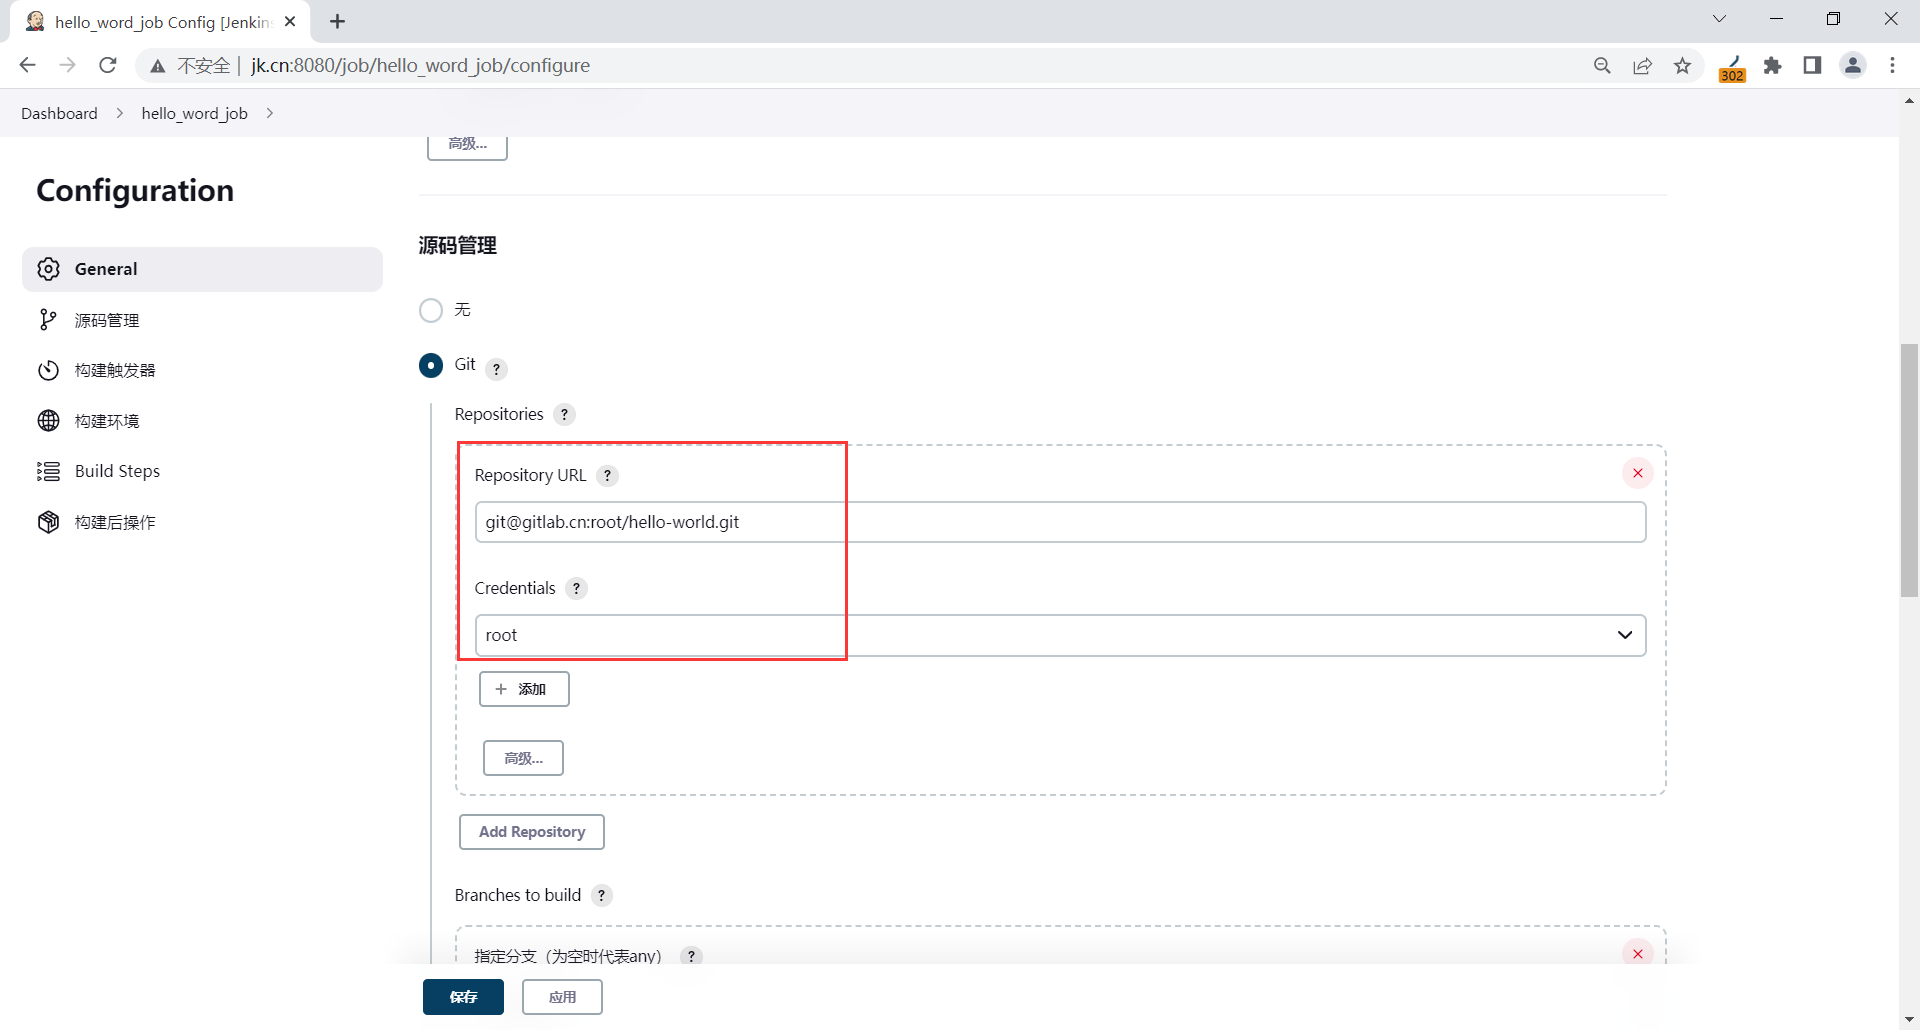Open the hello_word_job breadcrumb link
This screenshot has height=1030, width=1920.
(195, 113)
